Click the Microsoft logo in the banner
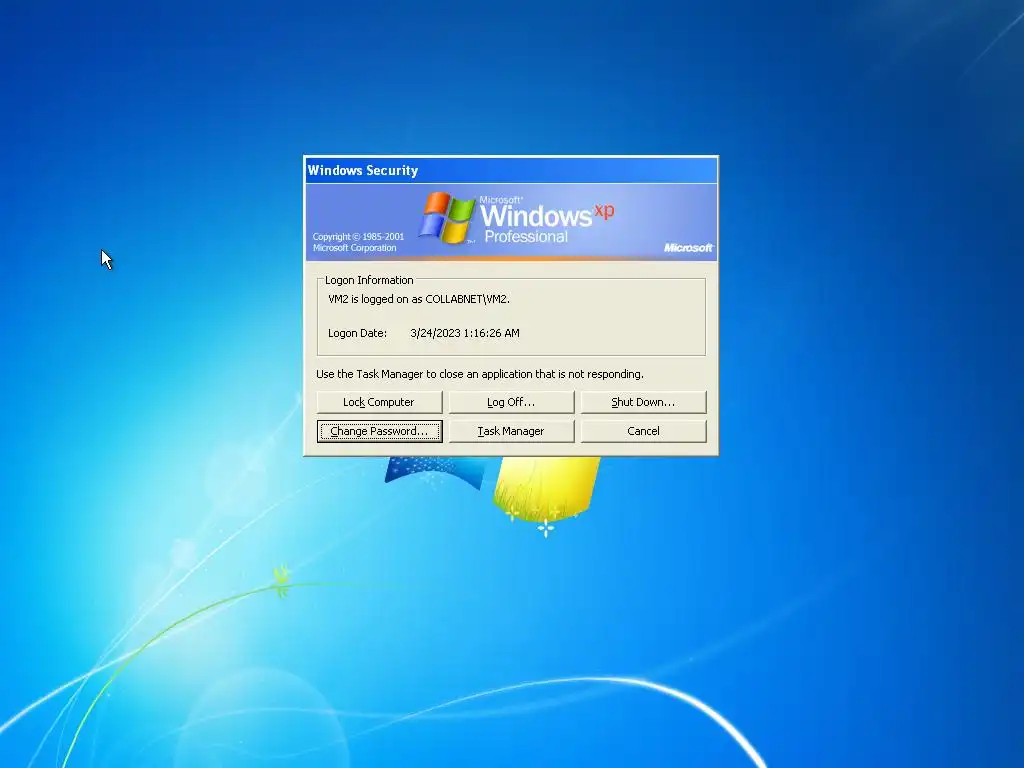Screen dimensions: 1024x768 coord(688,248)
